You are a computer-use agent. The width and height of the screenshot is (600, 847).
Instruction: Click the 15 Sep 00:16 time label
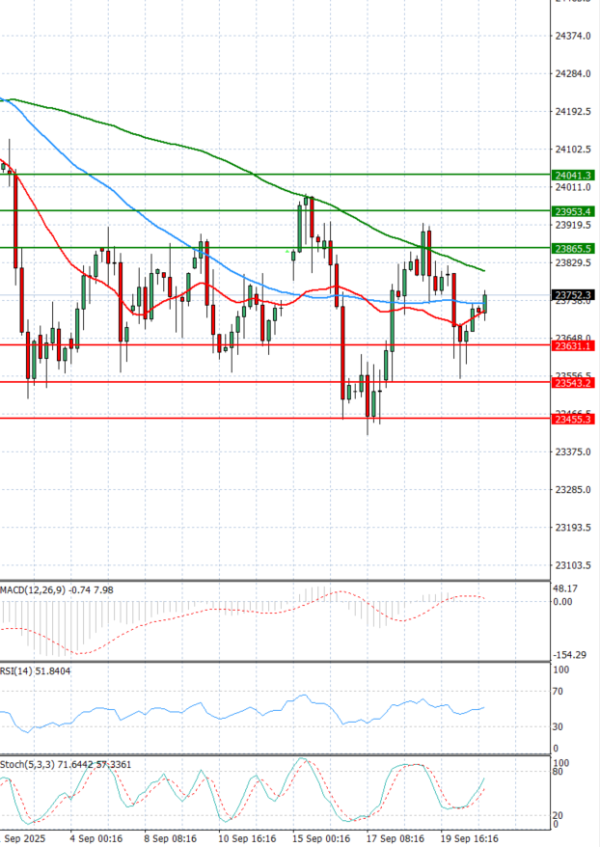point(321,838)
